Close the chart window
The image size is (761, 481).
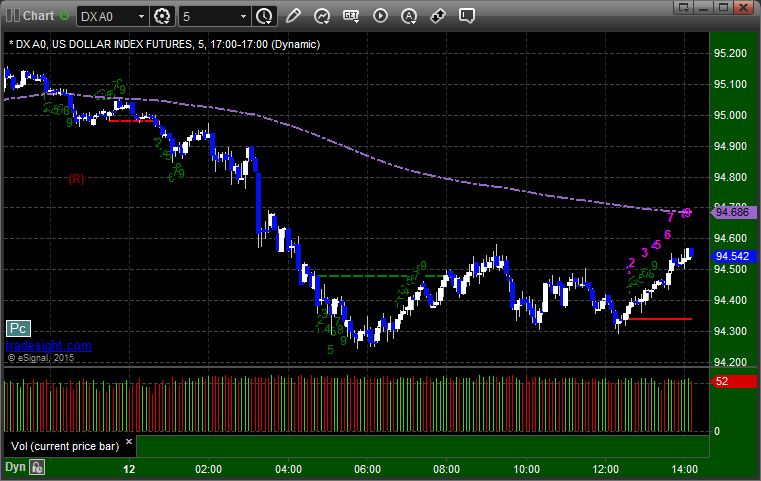click(744, 7)
